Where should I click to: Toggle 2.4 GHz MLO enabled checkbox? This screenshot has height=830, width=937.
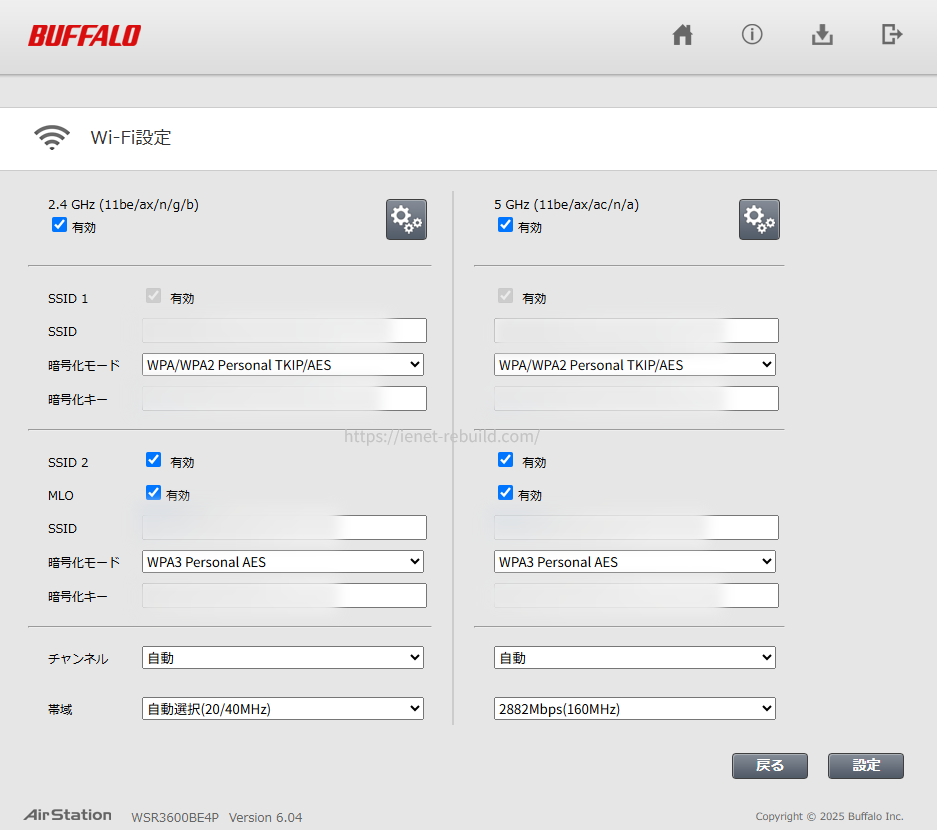click(154, 492)
